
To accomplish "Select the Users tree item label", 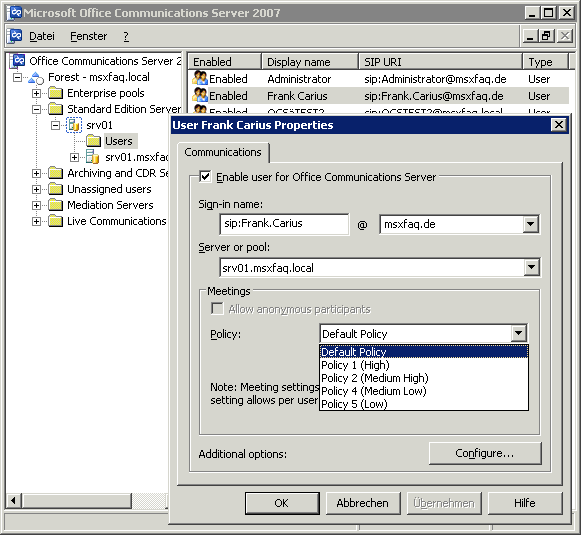I will (119, 141).
